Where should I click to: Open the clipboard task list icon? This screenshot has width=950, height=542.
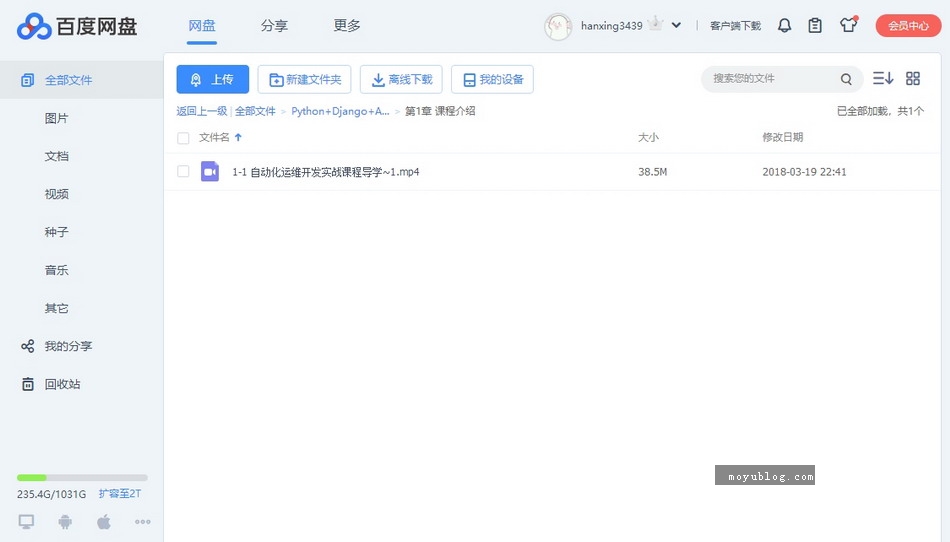click(815, 25)
